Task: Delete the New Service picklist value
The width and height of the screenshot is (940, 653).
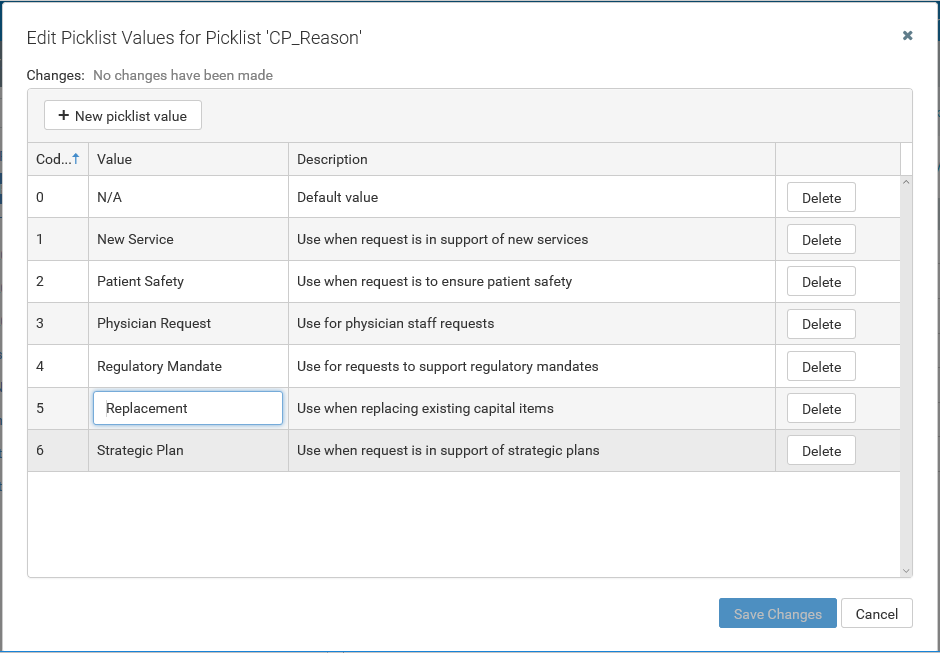Action: 821,240
